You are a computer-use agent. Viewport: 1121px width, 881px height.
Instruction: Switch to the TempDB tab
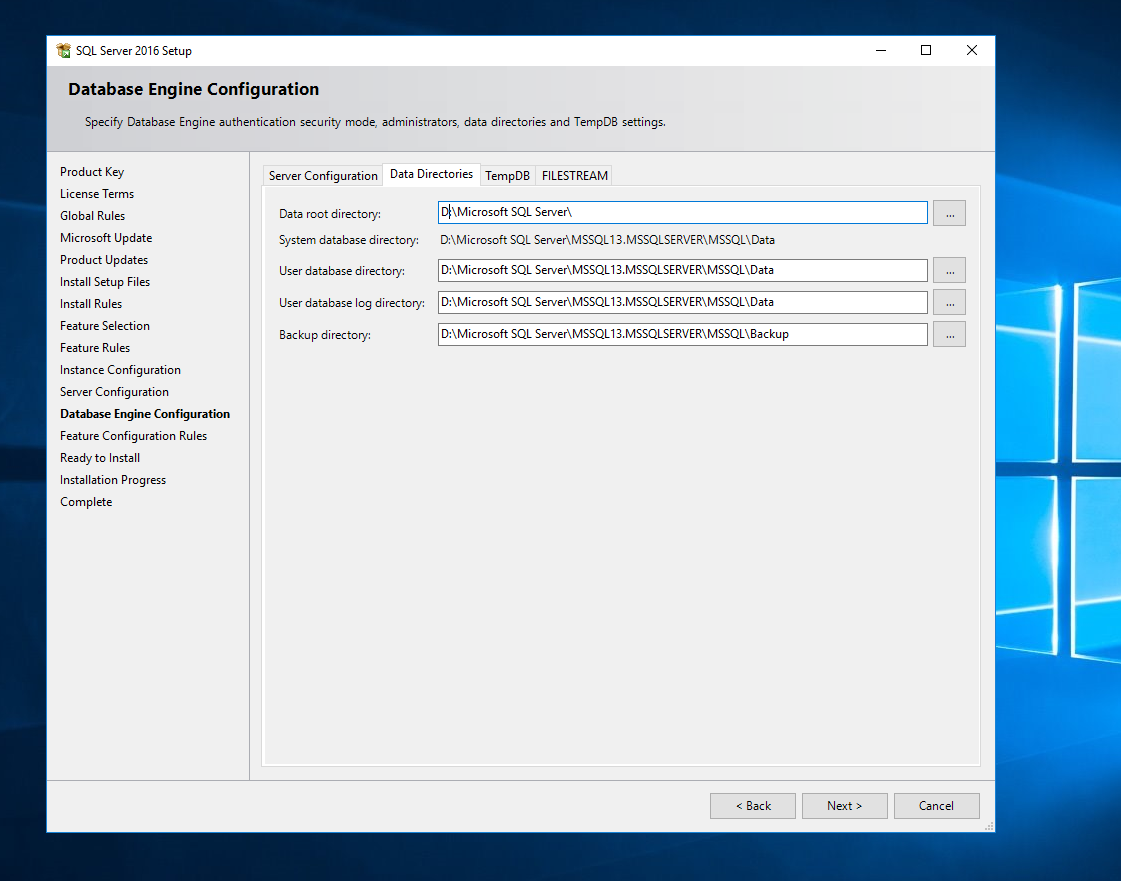[507, 175]
